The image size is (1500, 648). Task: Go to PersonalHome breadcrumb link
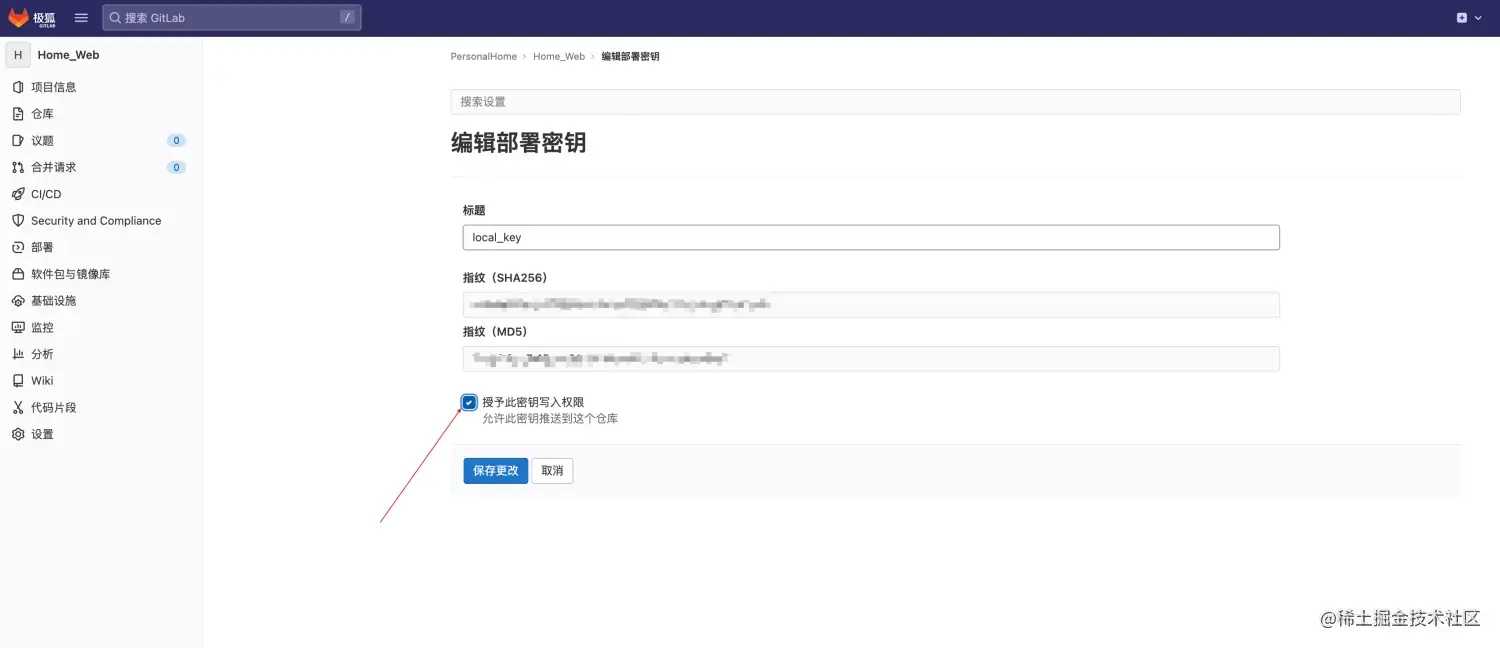pyautogui.click(x=484, y=57)
